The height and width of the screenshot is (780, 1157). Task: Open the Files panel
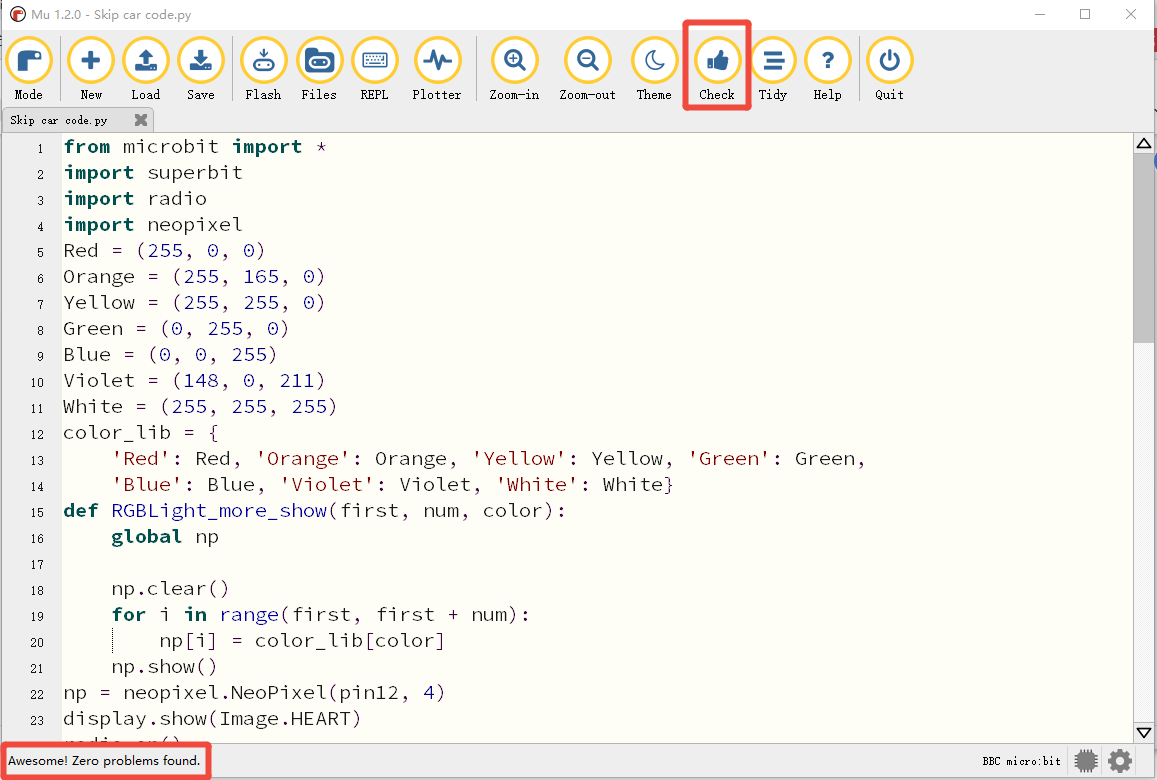click(x=319, y=69)
